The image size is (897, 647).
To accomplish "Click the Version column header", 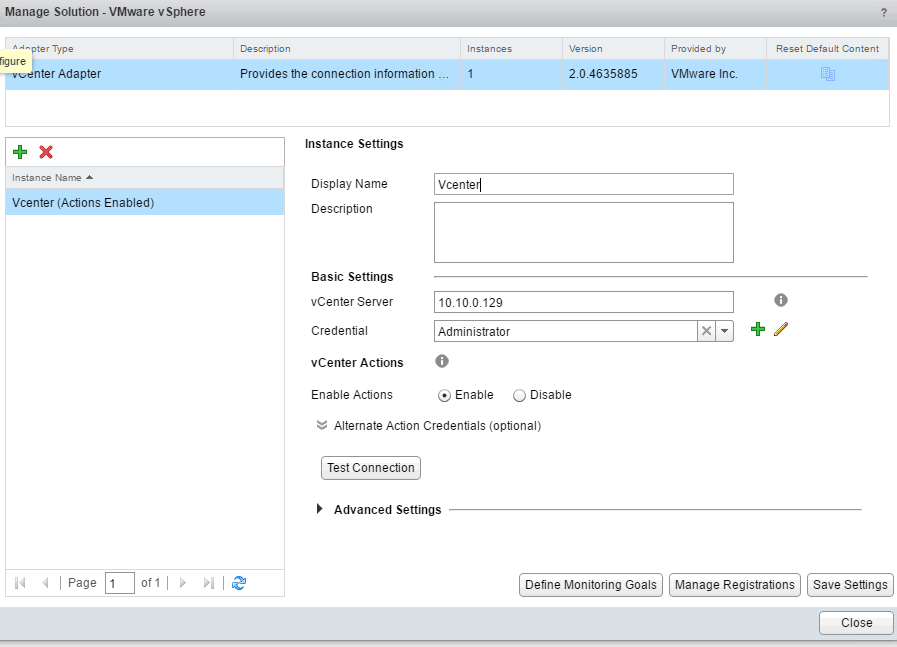I will pyautogui.click(x=613, y=49).
